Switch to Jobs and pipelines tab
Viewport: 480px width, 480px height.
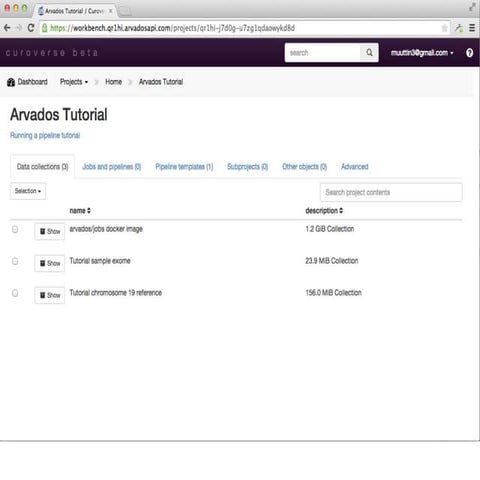pos(112,167)
